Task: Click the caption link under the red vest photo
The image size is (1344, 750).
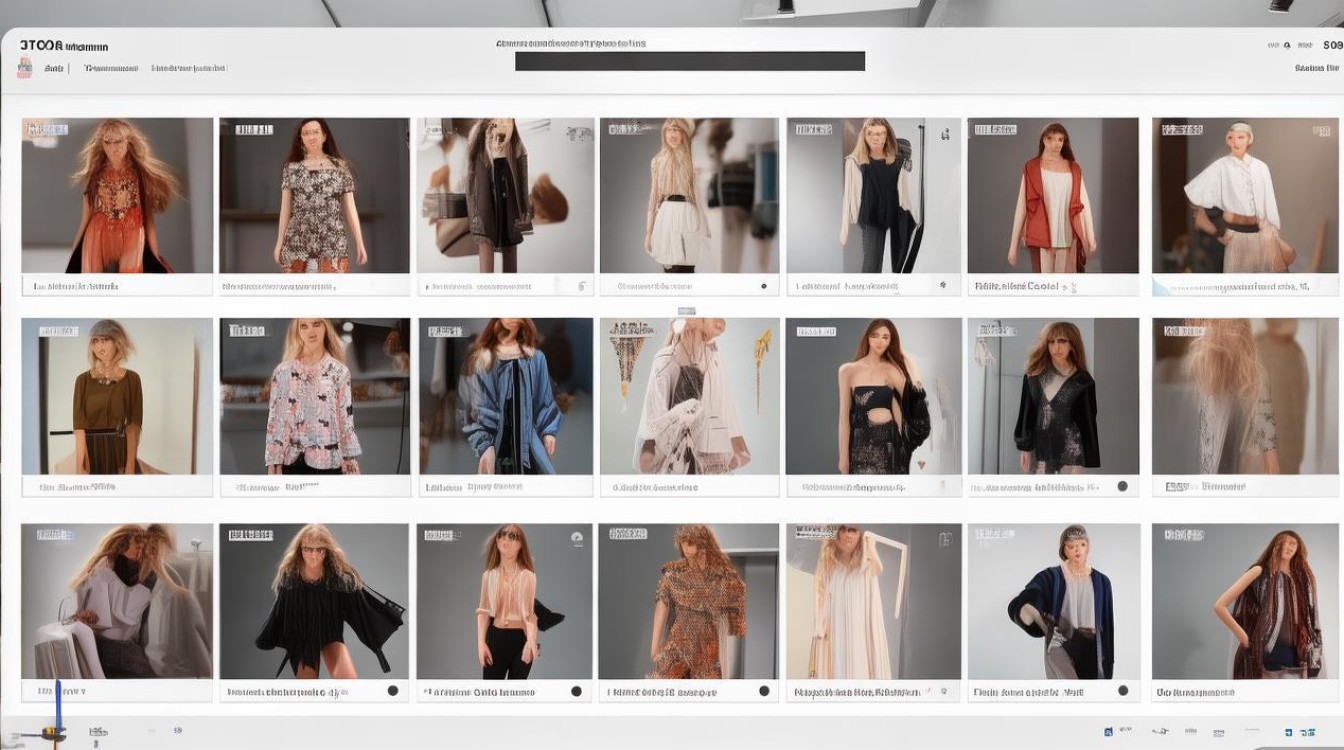Action: [1016, 286]
